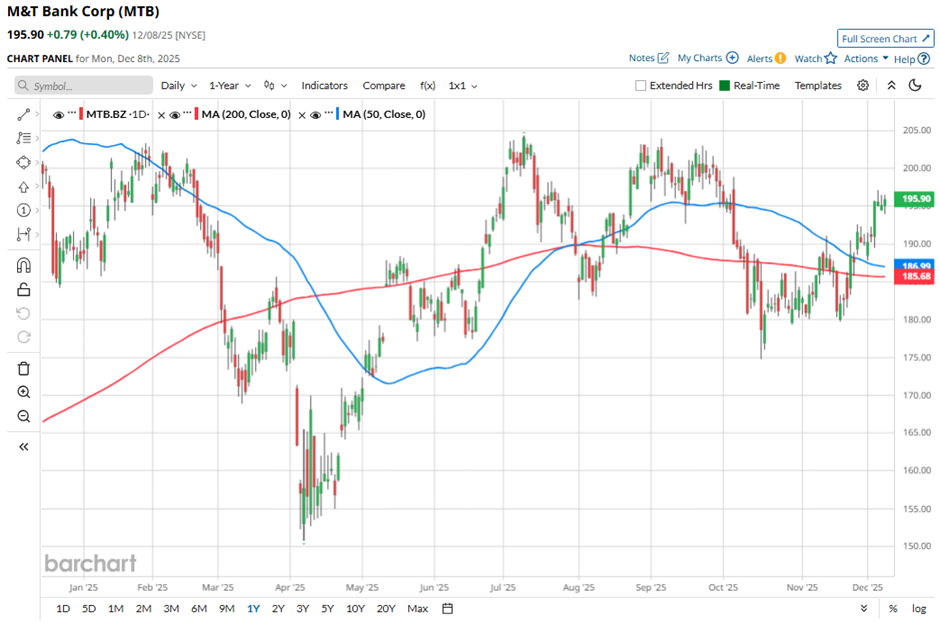Open the f(x) expressions menu
Image resolution: width=940 pixels, height=623 pixels.
click(x=427, y=86)
